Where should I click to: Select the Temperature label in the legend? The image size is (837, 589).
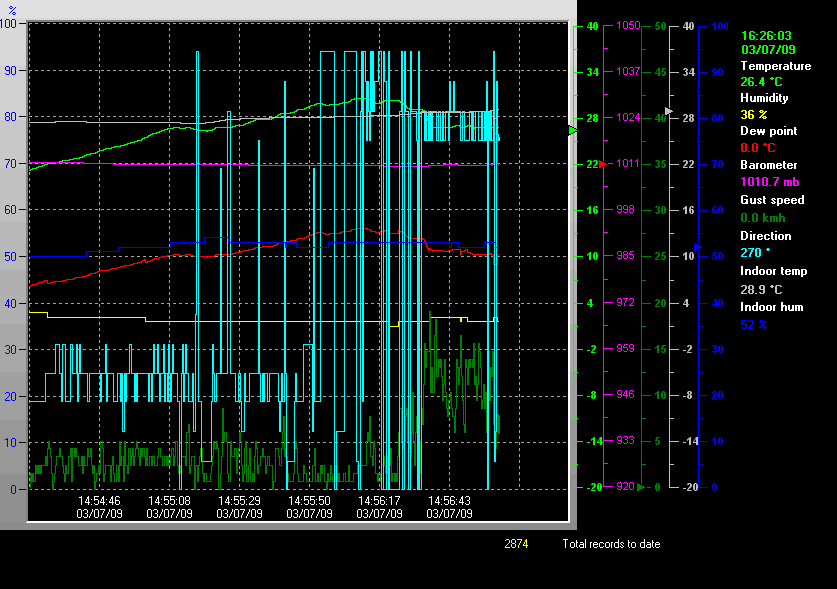pos(775,66)
